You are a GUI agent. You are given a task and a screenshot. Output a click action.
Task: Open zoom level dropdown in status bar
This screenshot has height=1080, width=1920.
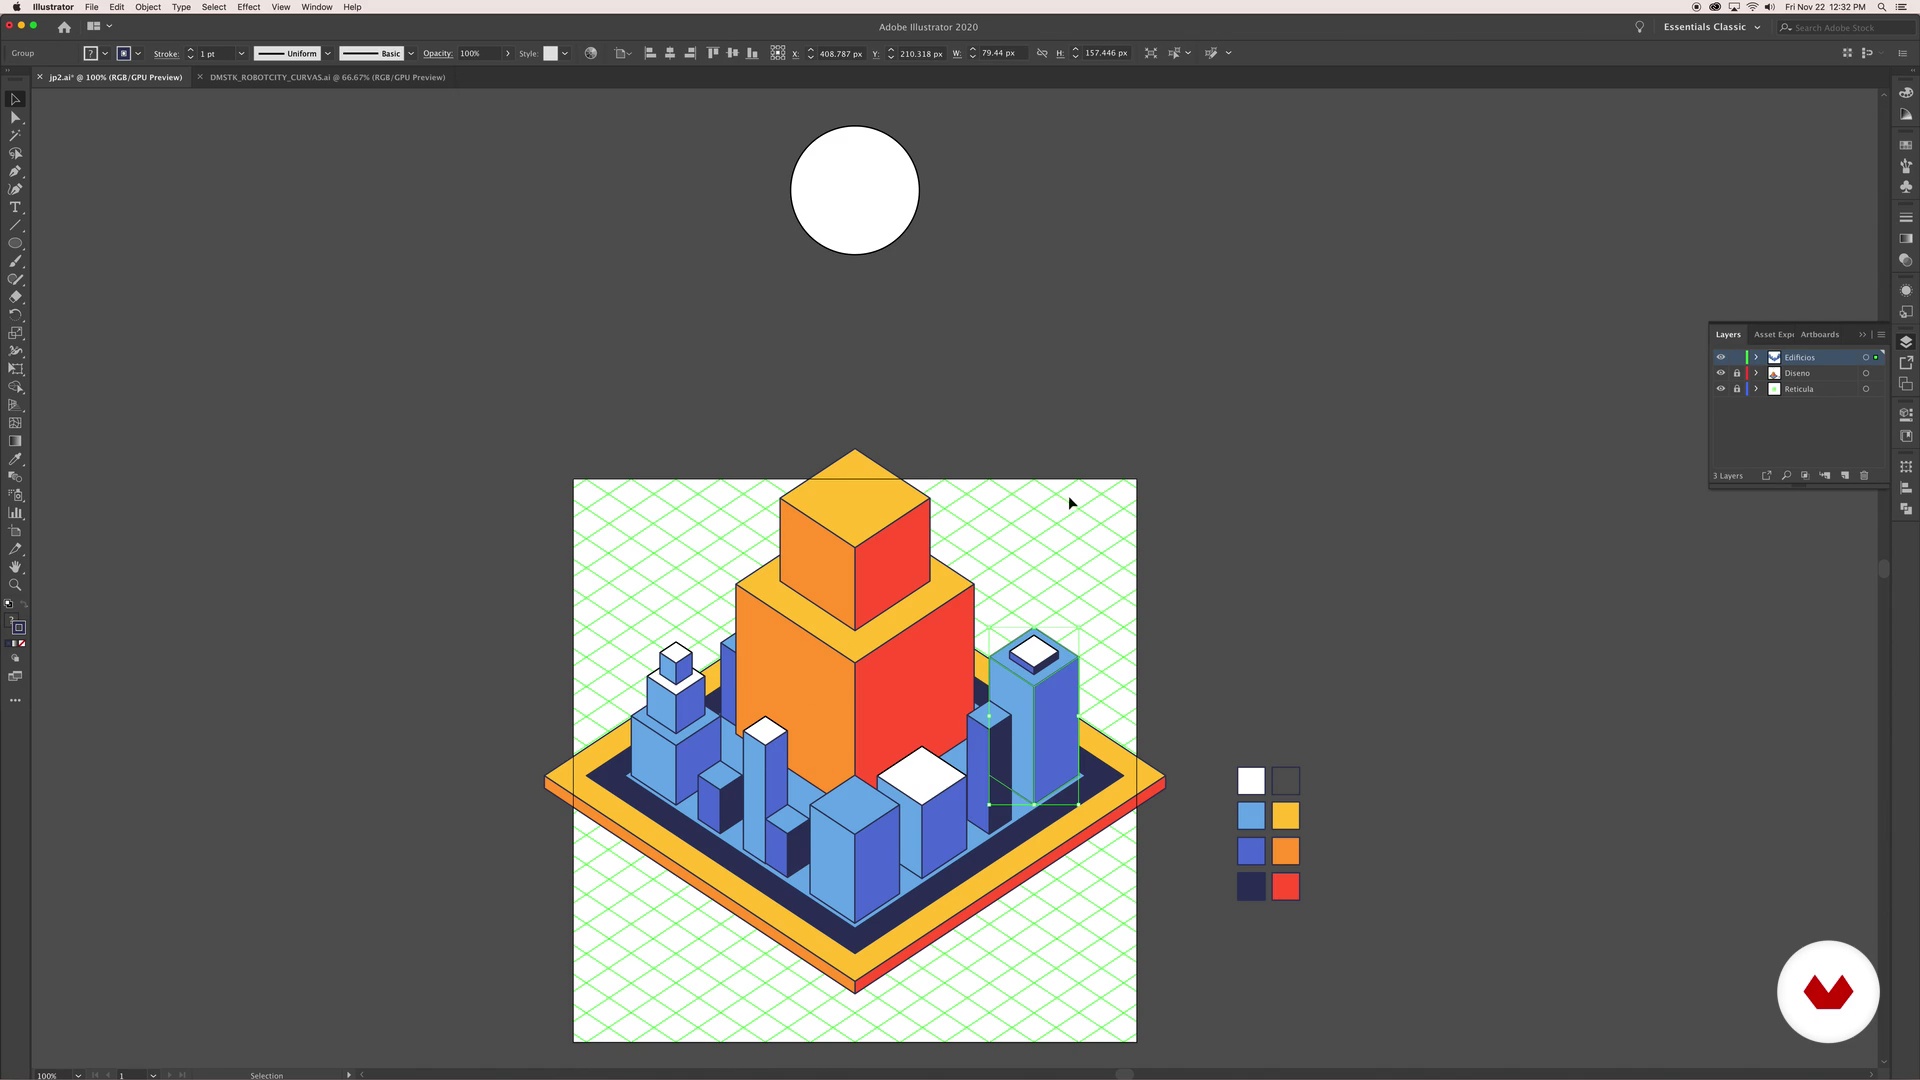pyautogui.click(x=78, y=1075)
